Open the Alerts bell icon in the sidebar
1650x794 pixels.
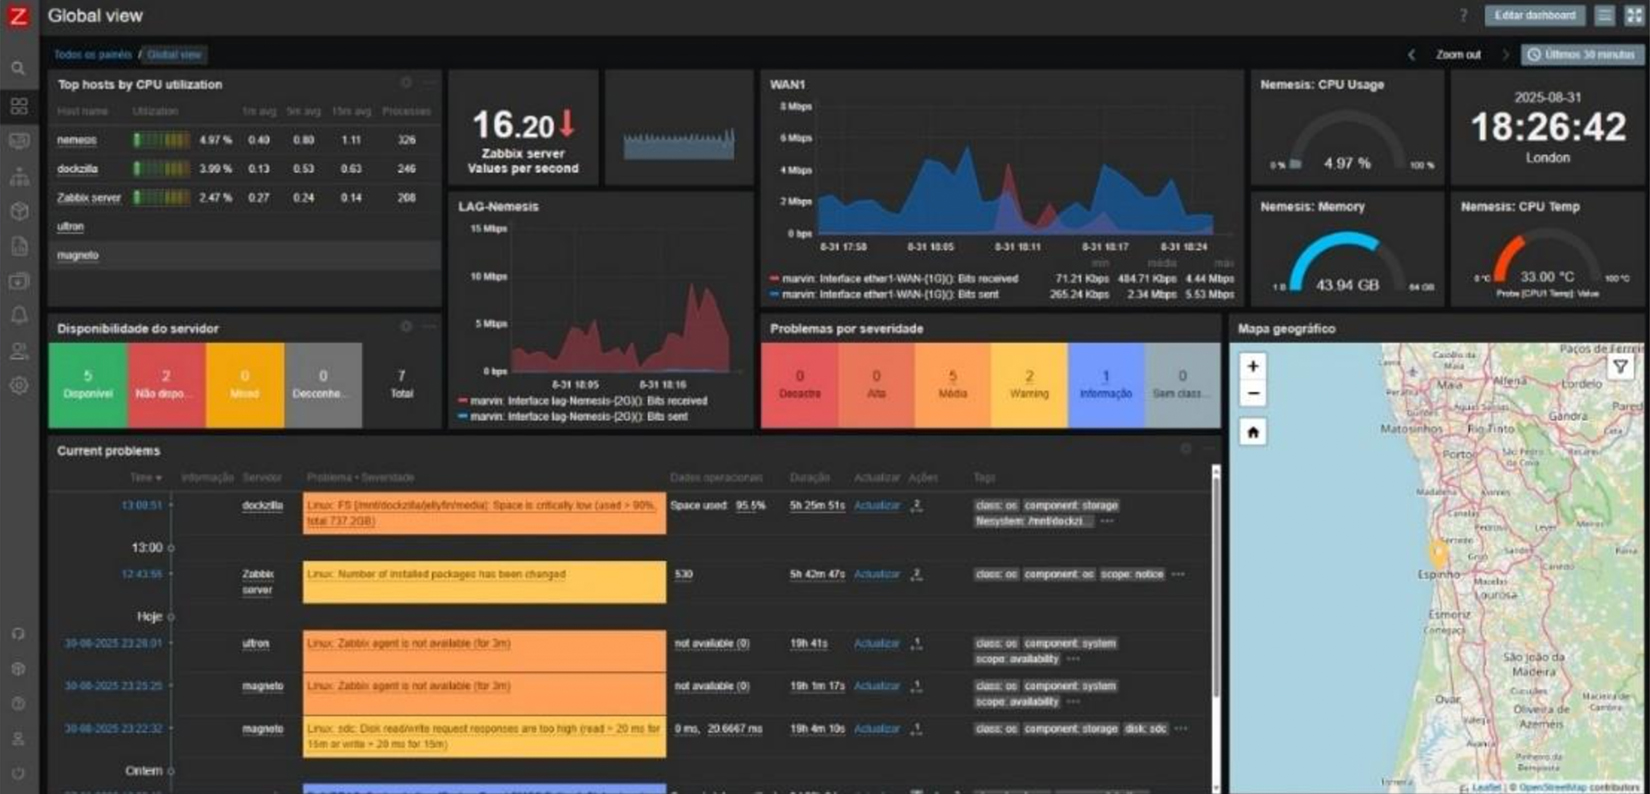pos(18,315)
